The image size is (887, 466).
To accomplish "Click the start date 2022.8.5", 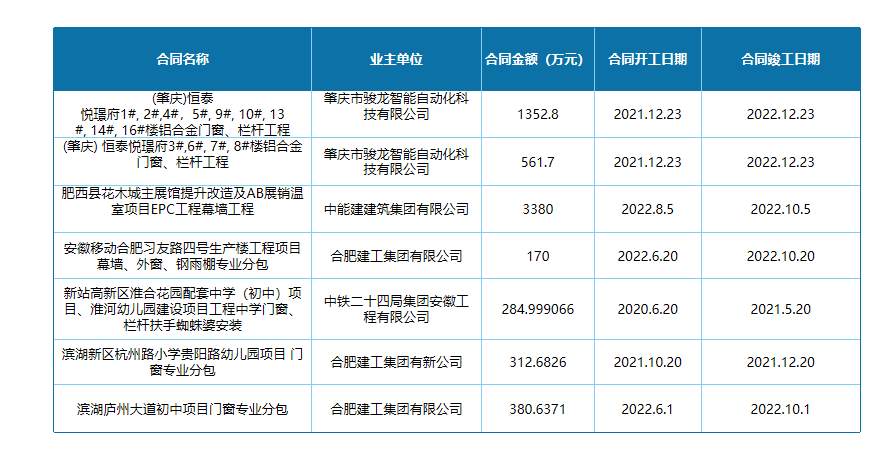I will pyautogui.click(x=647, y=209).
